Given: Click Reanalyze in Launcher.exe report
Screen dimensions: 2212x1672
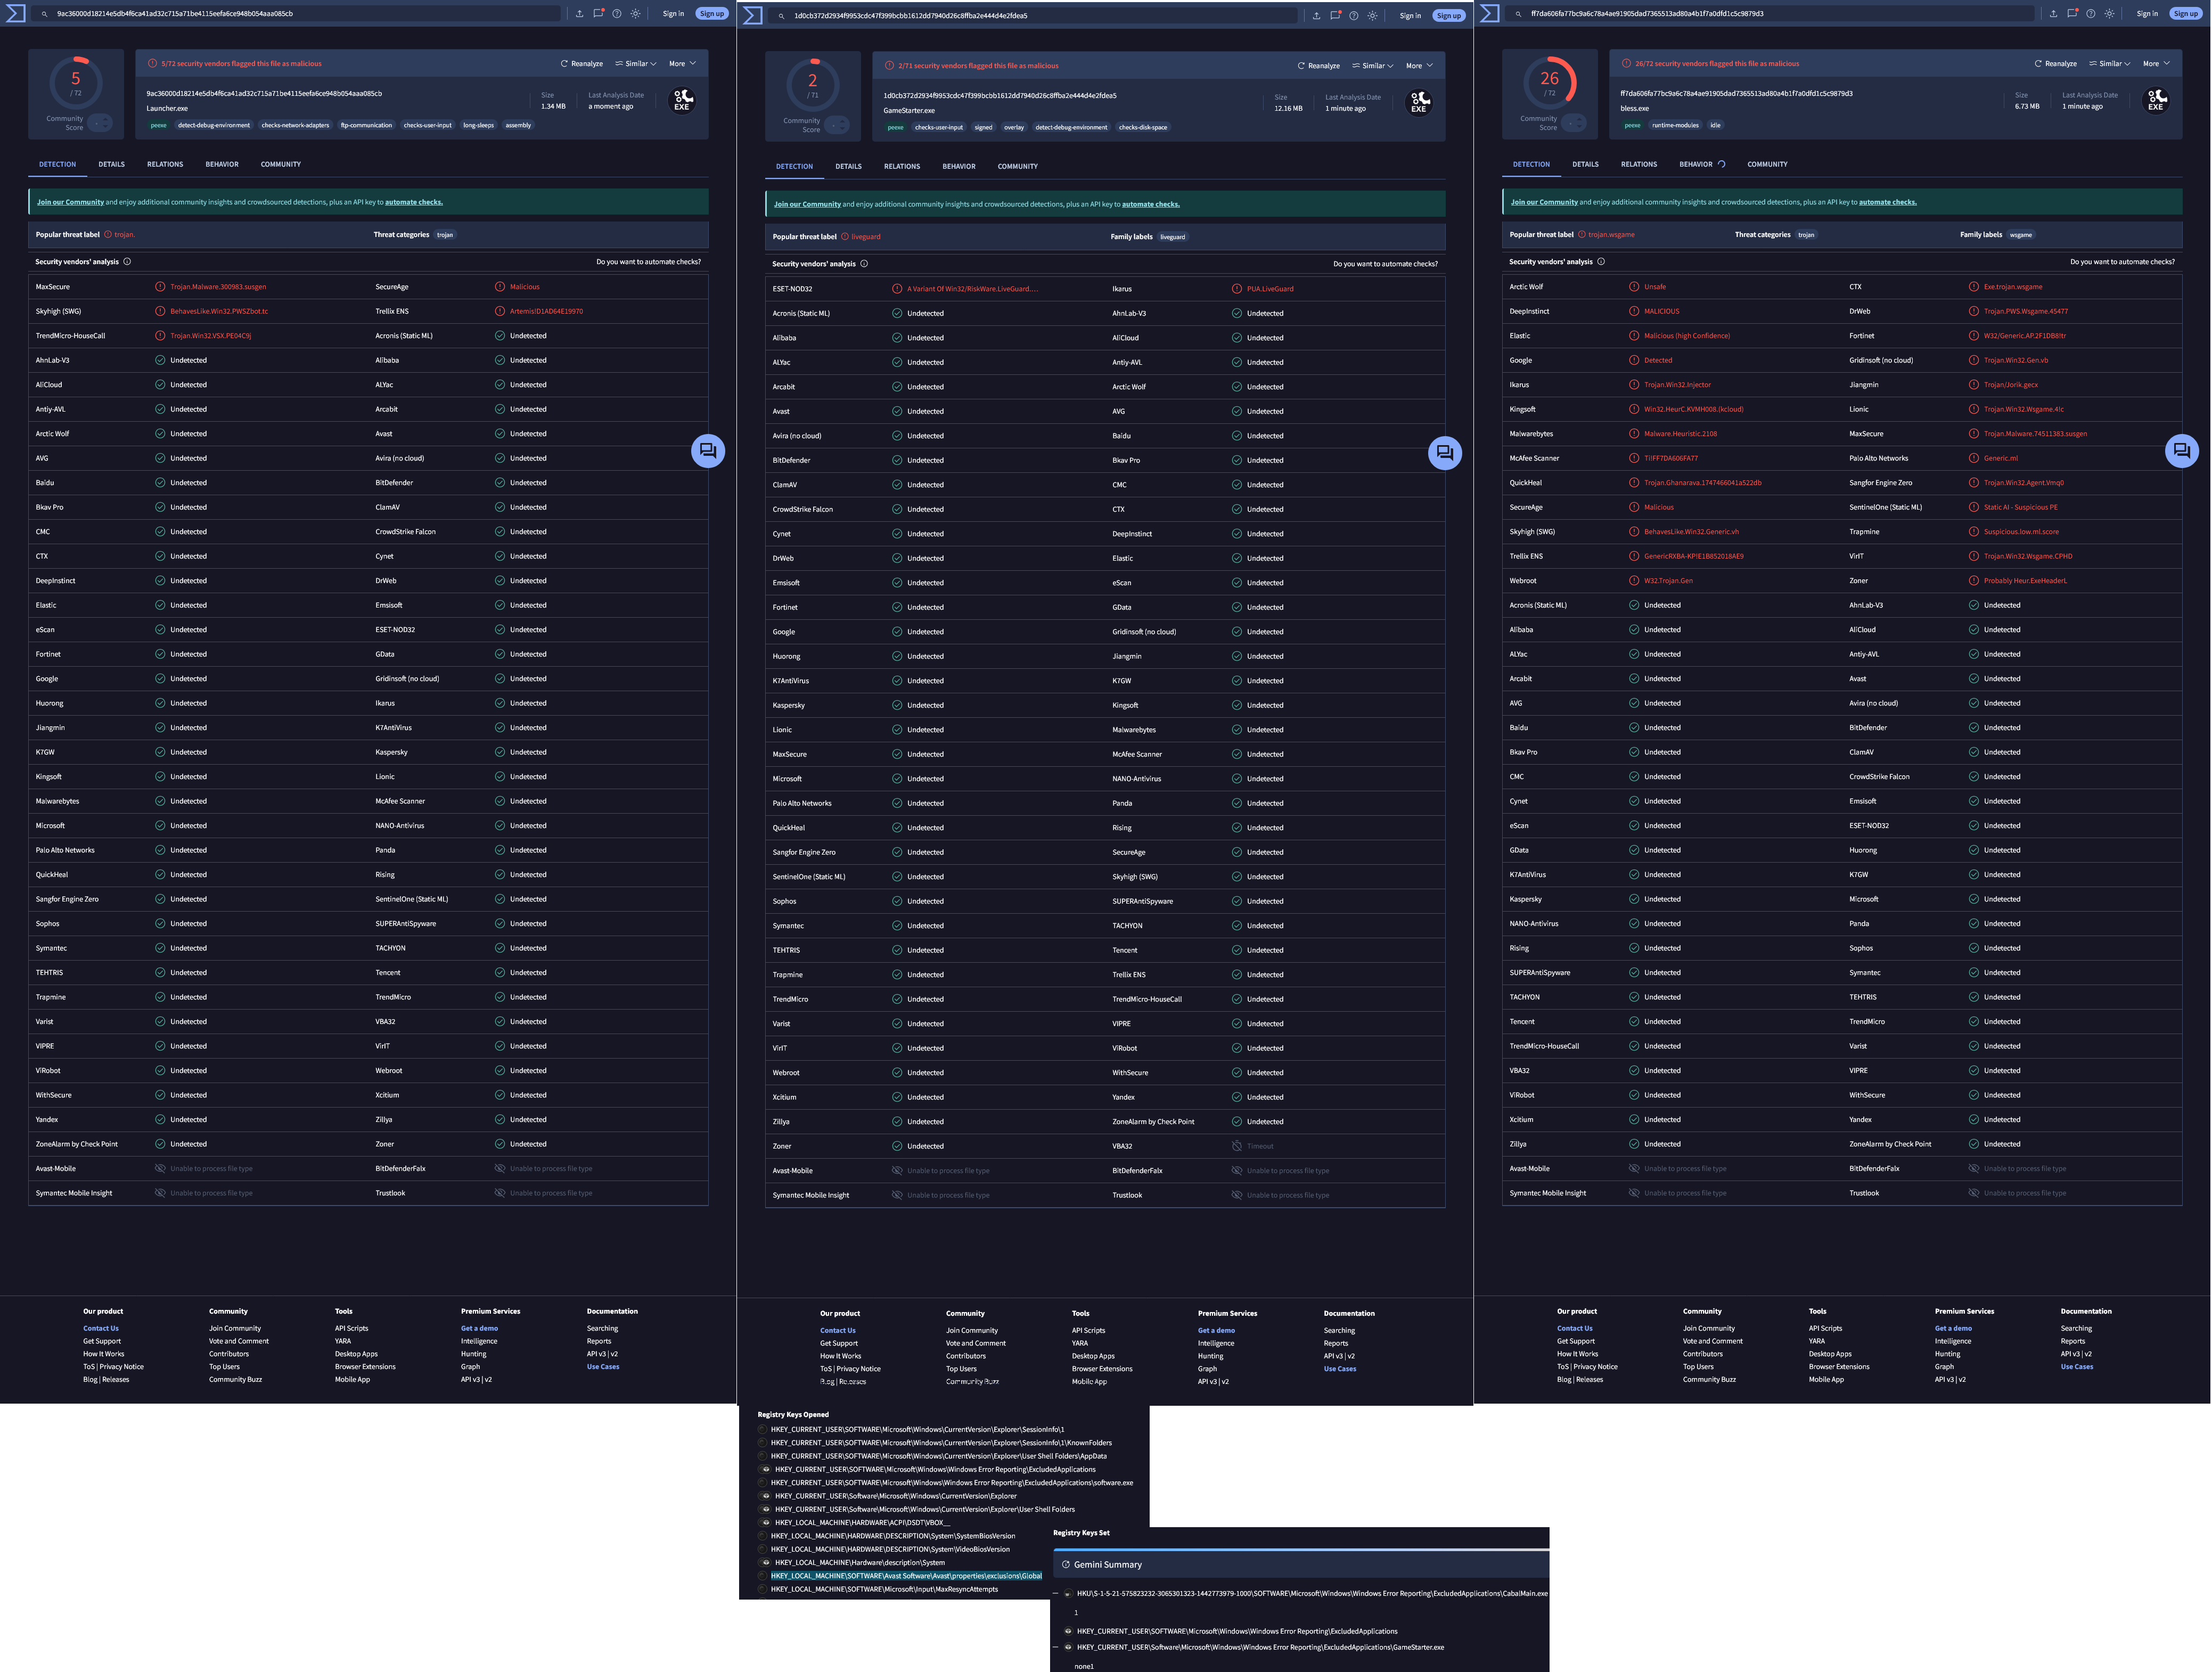Looking at the screenshot, I should pos(582,64).
